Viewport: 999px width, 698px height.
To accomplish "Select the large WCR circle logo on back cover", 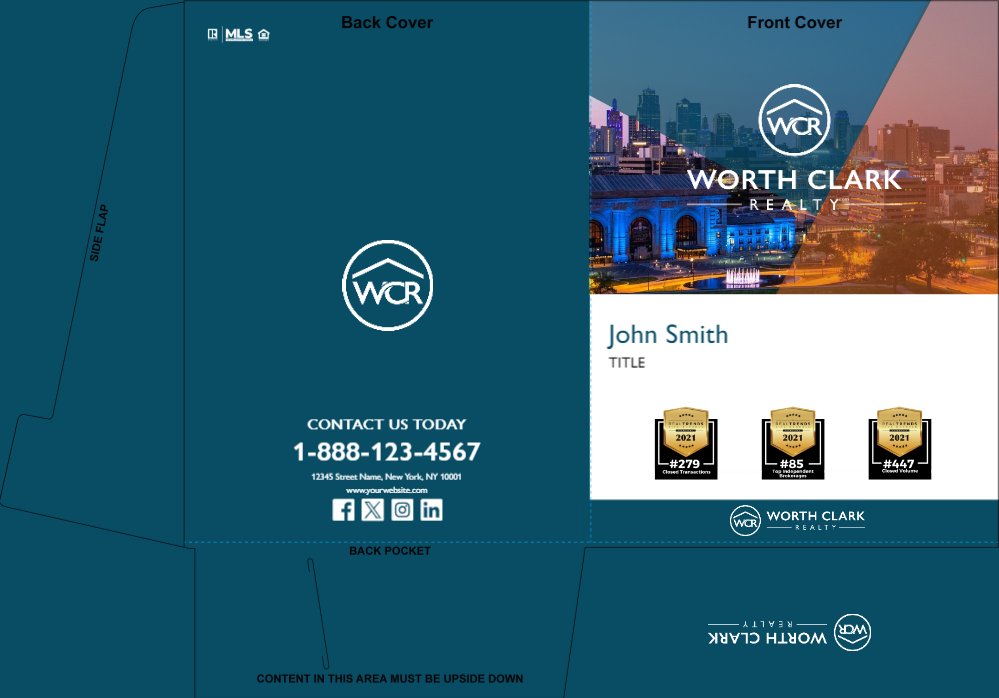I will click(387, 285).
